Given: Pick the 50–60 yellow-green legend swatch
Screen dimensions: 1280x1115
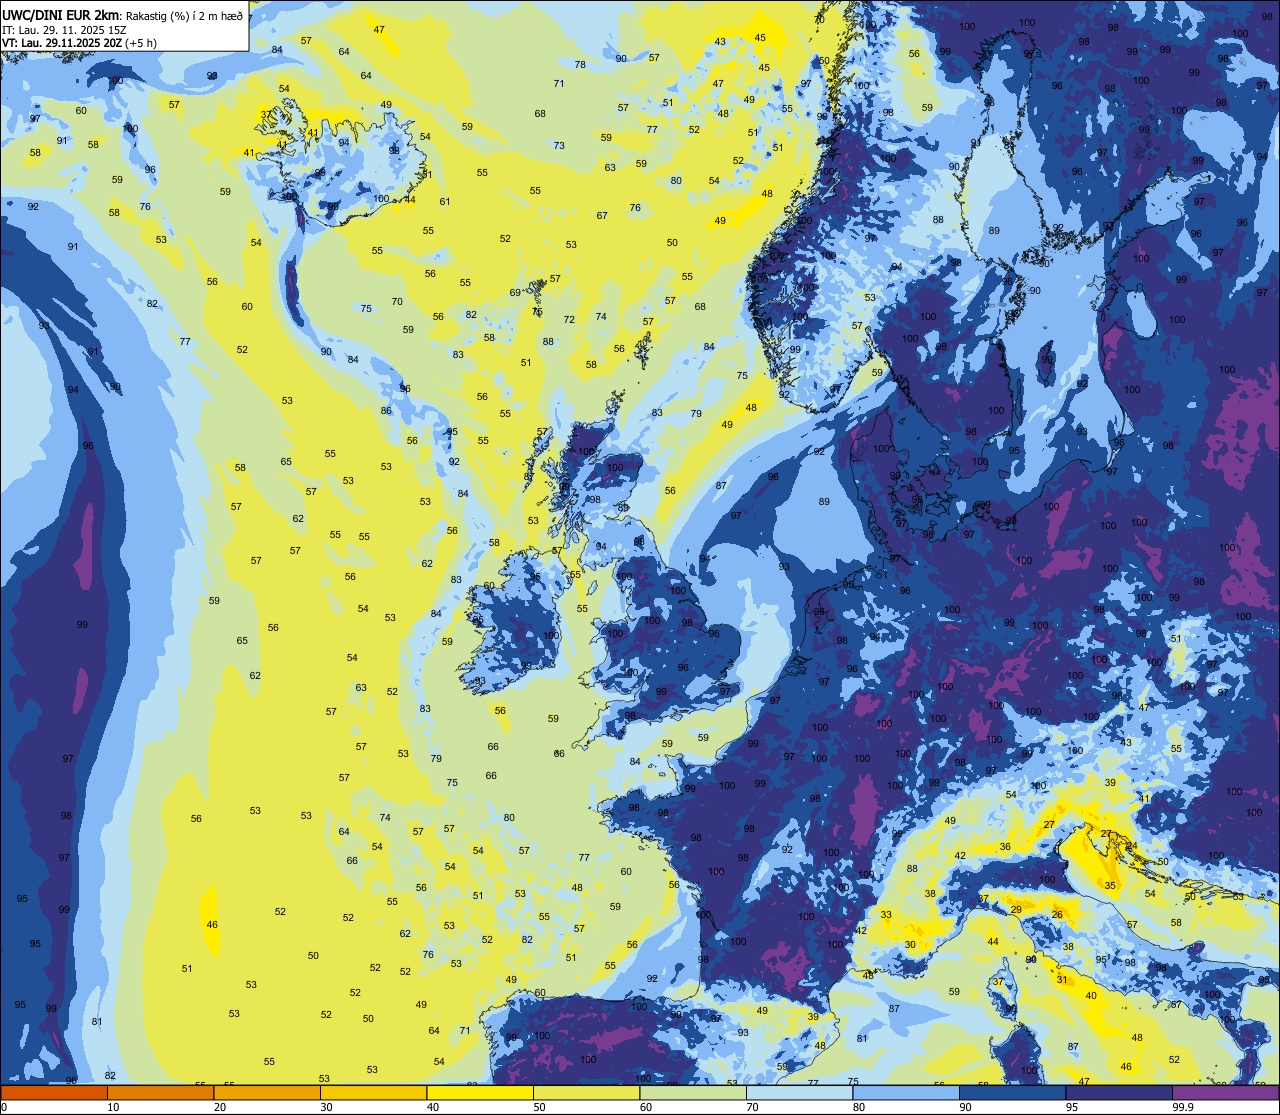Looking at the screenshot, I should [x=586, y=1093].
